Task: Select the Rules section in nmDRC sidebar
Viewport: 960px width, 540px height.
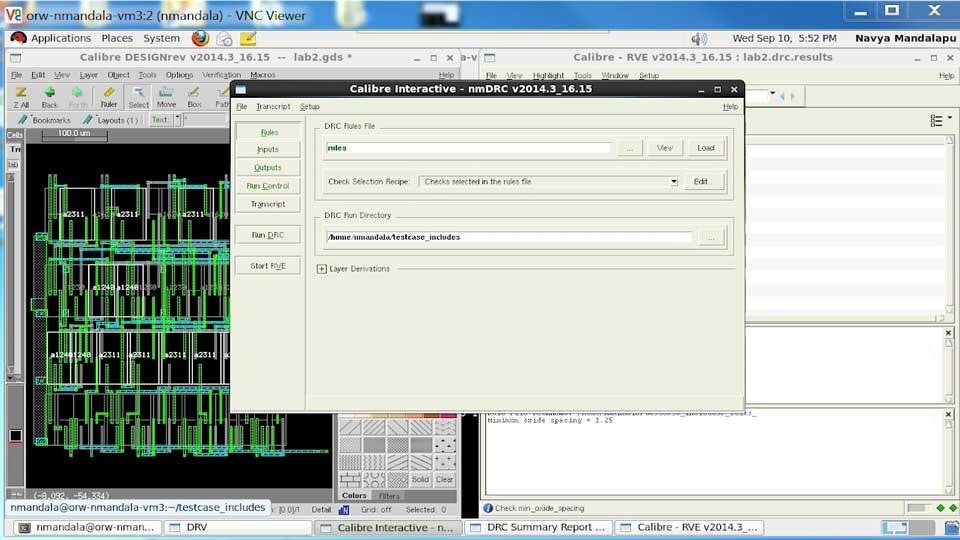Action: [x=269, y=132]
